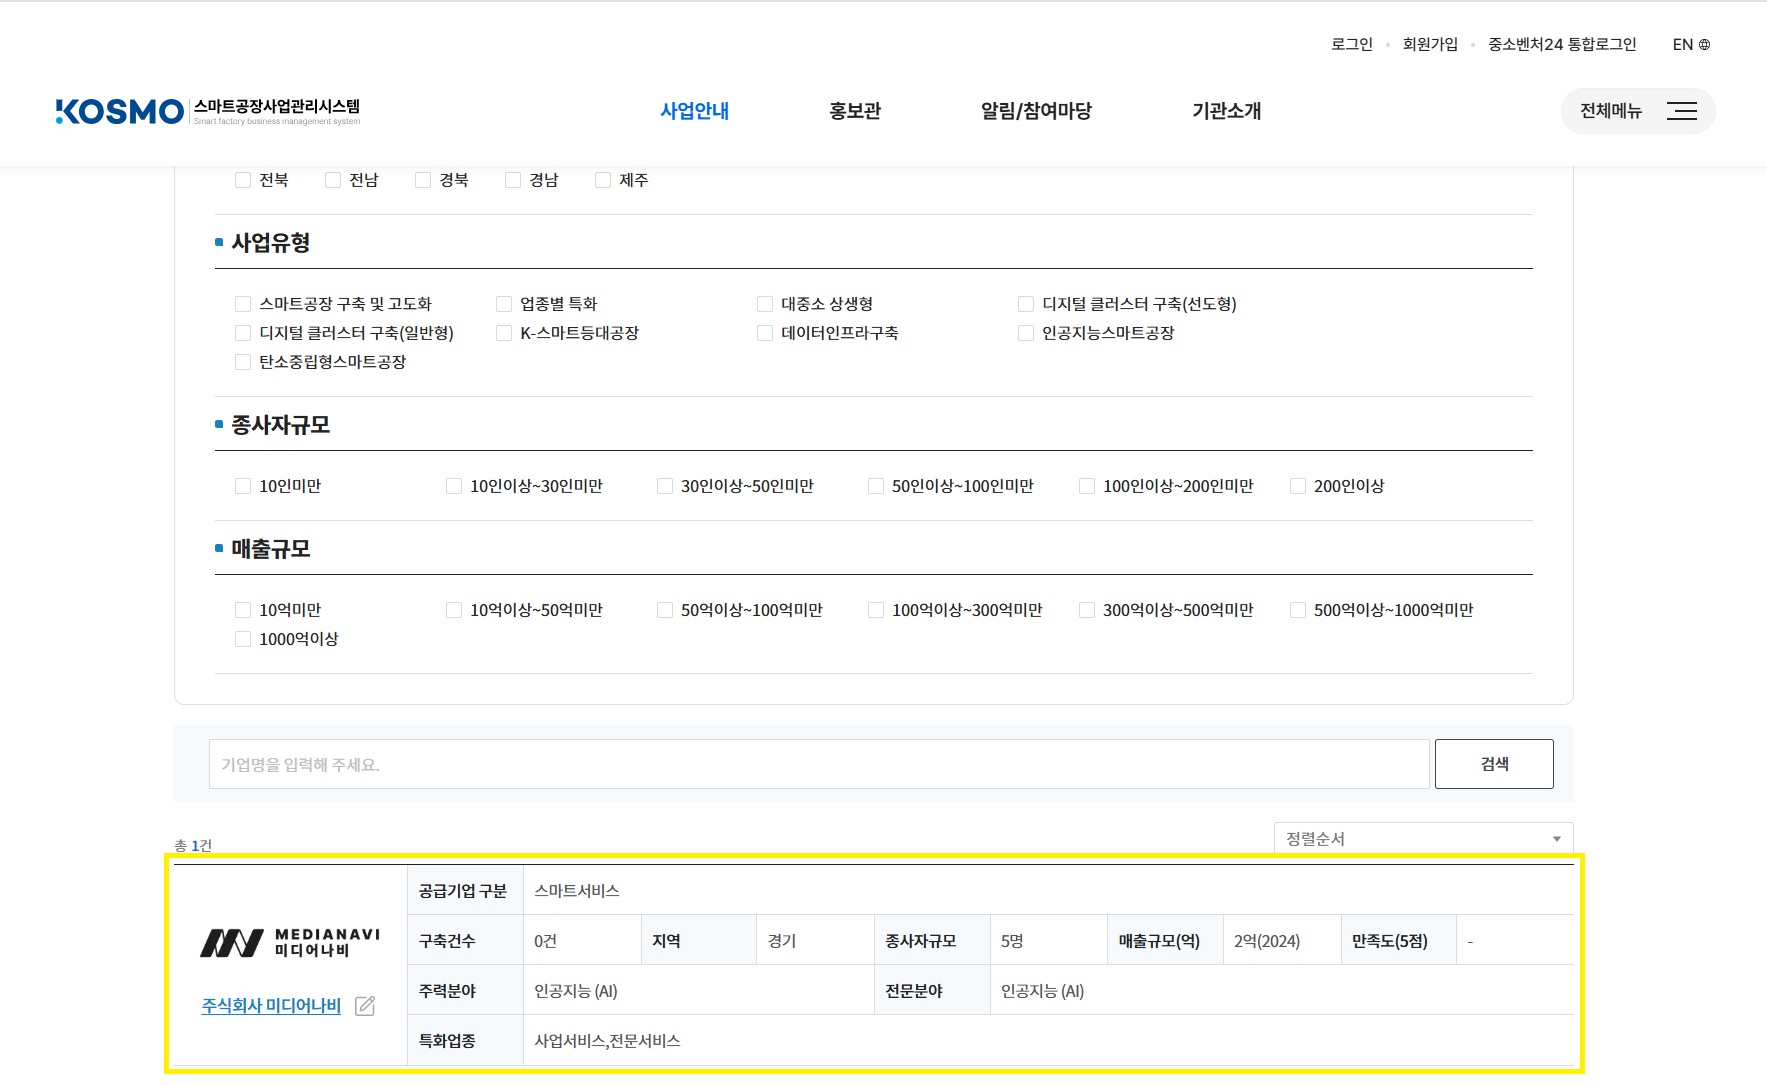Toggle the K-스마트등대공장 checkbox
This screenshot has height=1086, width=1767.
(x=504, y=333)
